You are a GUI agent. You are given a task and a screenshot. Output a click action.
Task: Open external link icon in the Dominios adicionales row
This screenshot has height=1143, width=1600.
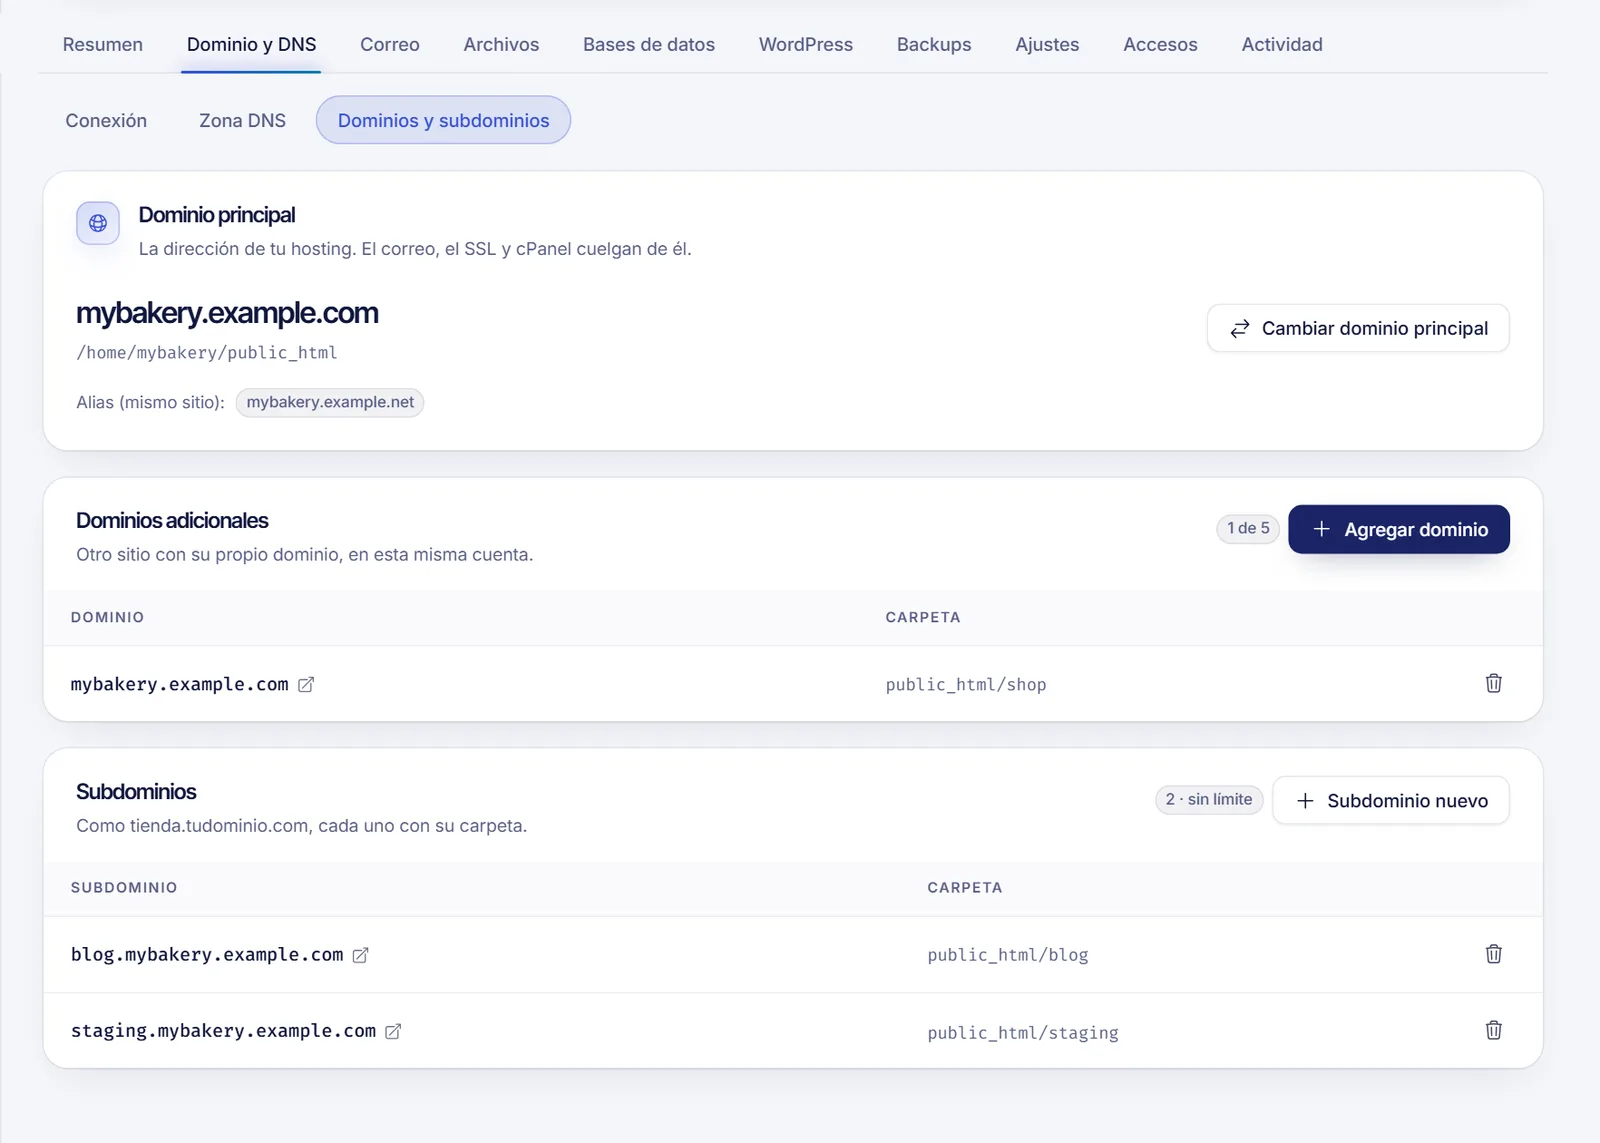pyautogui.click(x=306, y=685)
